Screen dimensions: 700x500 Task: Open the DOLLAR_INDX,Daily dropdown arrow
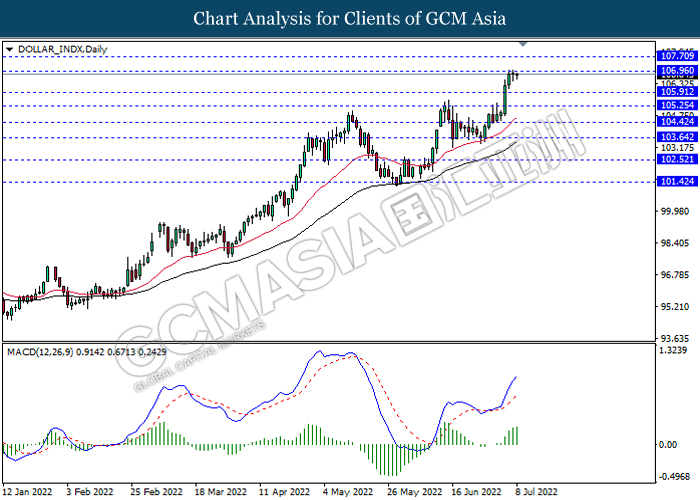click(9, 50)
